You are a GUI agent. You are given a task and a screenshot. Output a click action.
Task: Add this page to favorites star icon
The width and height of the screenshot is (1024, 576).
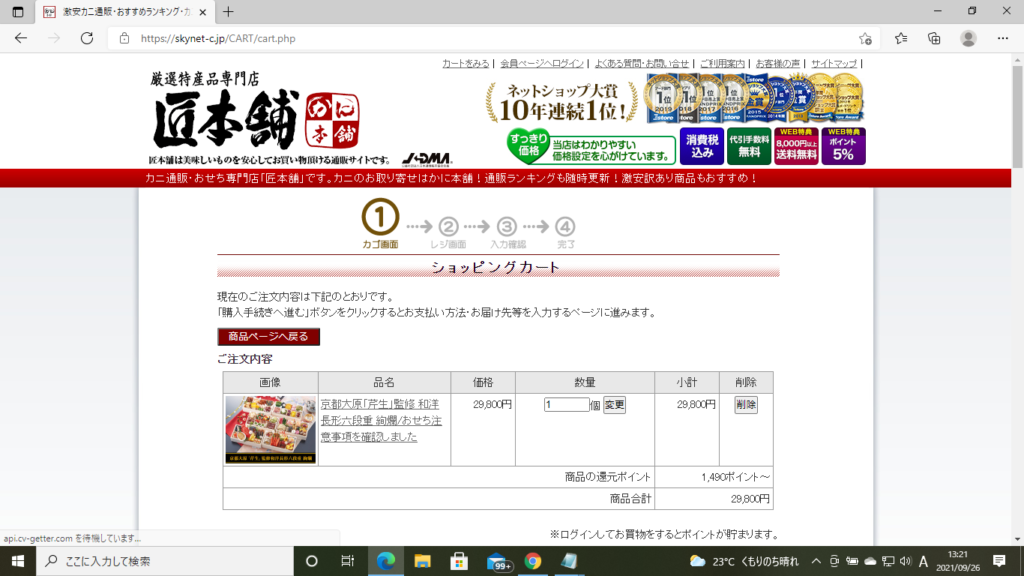click(x=865, y=39)
